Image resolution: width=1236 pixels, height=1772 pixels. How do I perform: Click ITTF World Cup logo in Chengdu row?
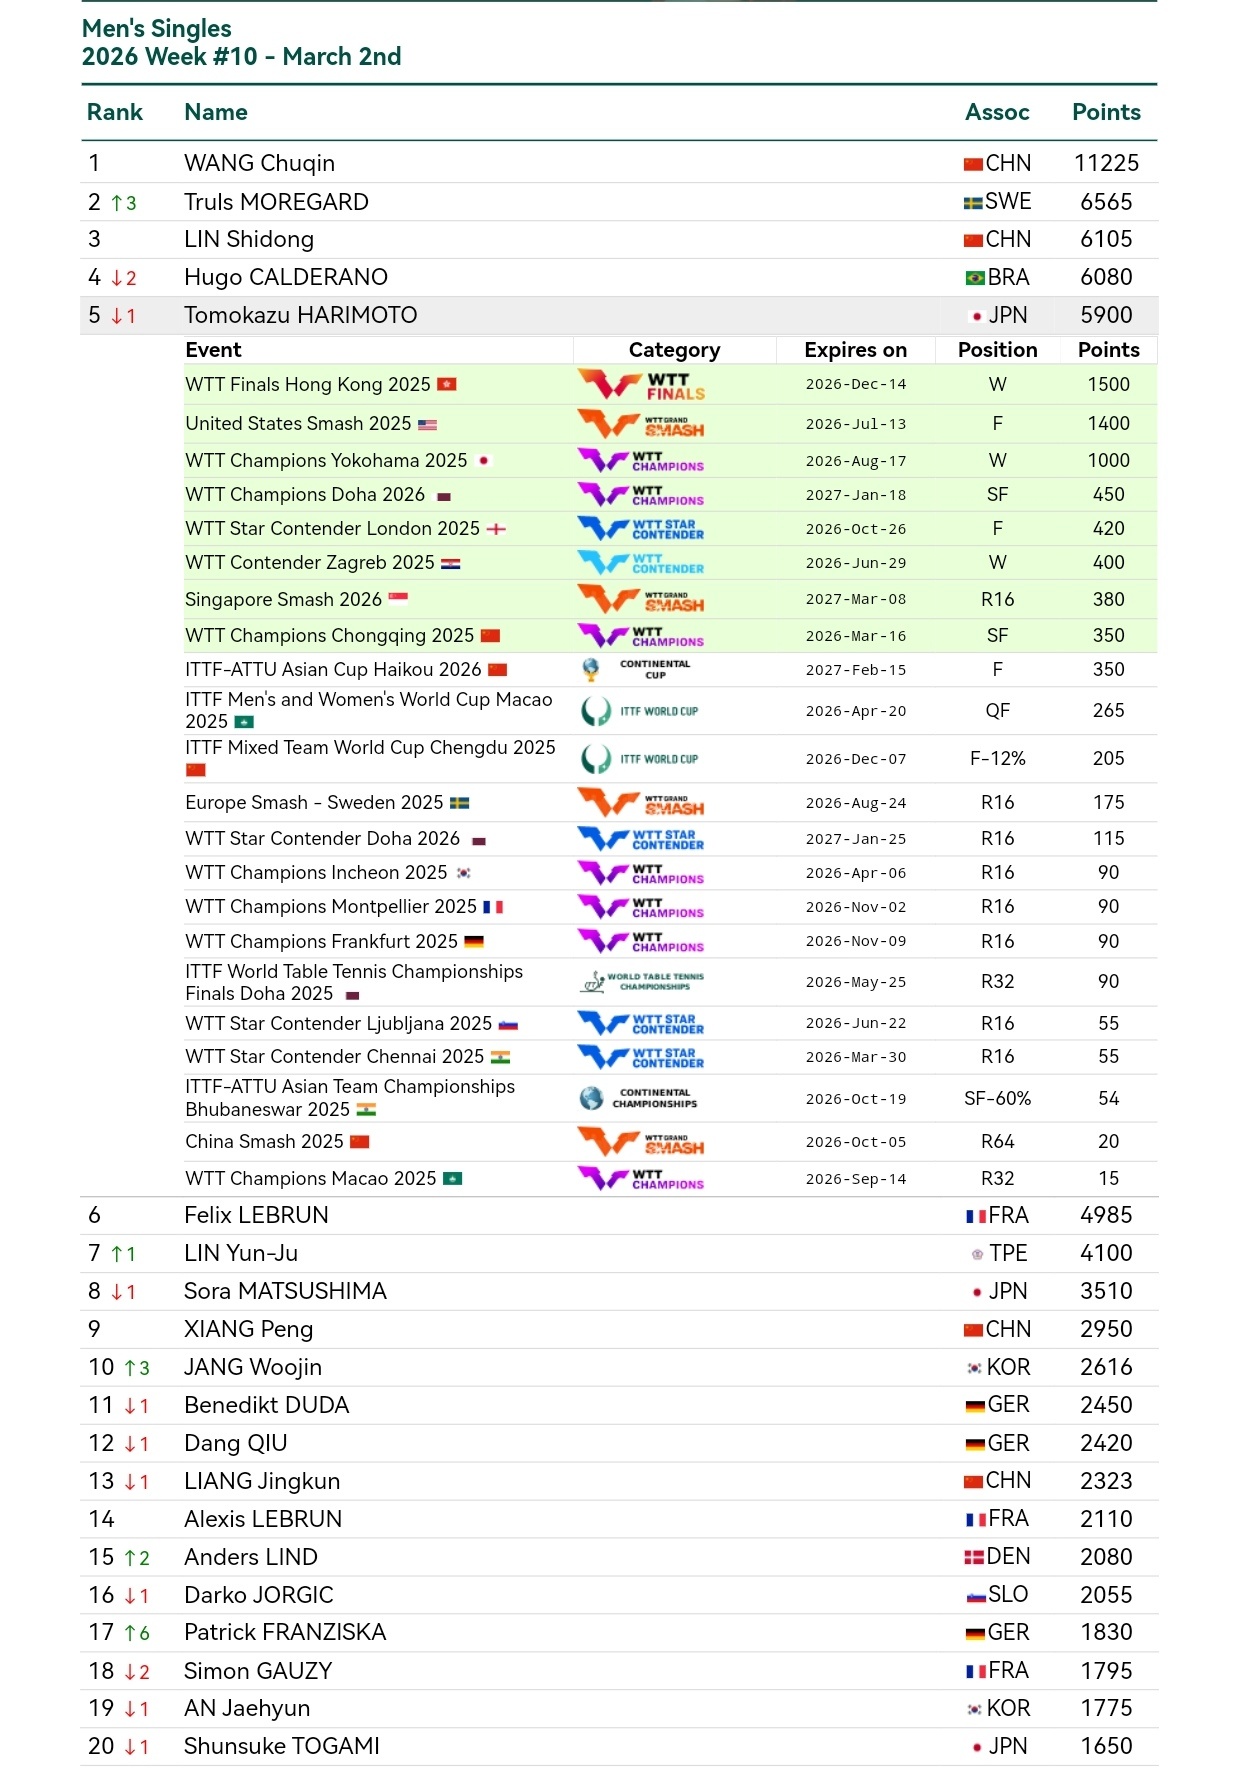[640, 759]
